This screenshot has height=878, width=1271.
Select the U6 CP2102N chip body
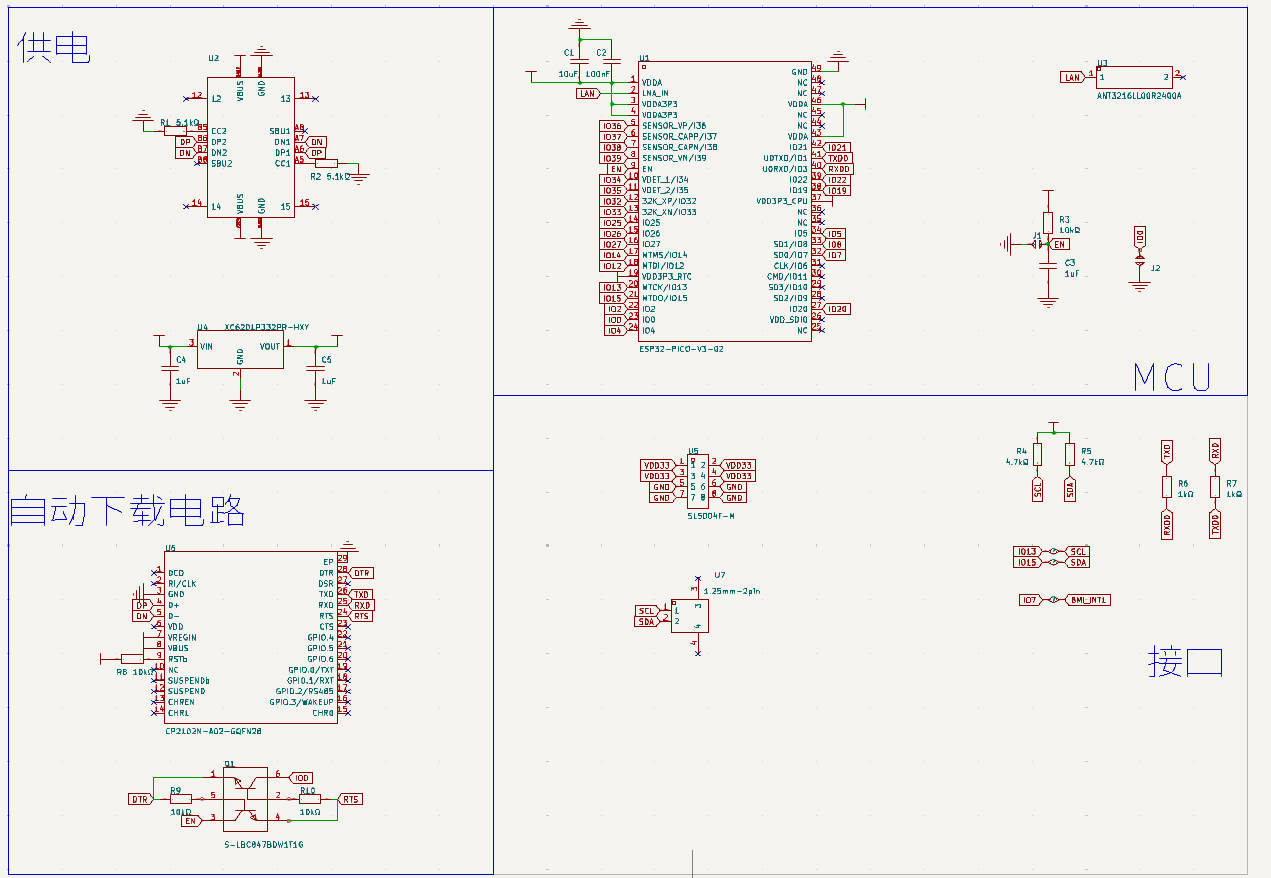click(x=251, y=637)
